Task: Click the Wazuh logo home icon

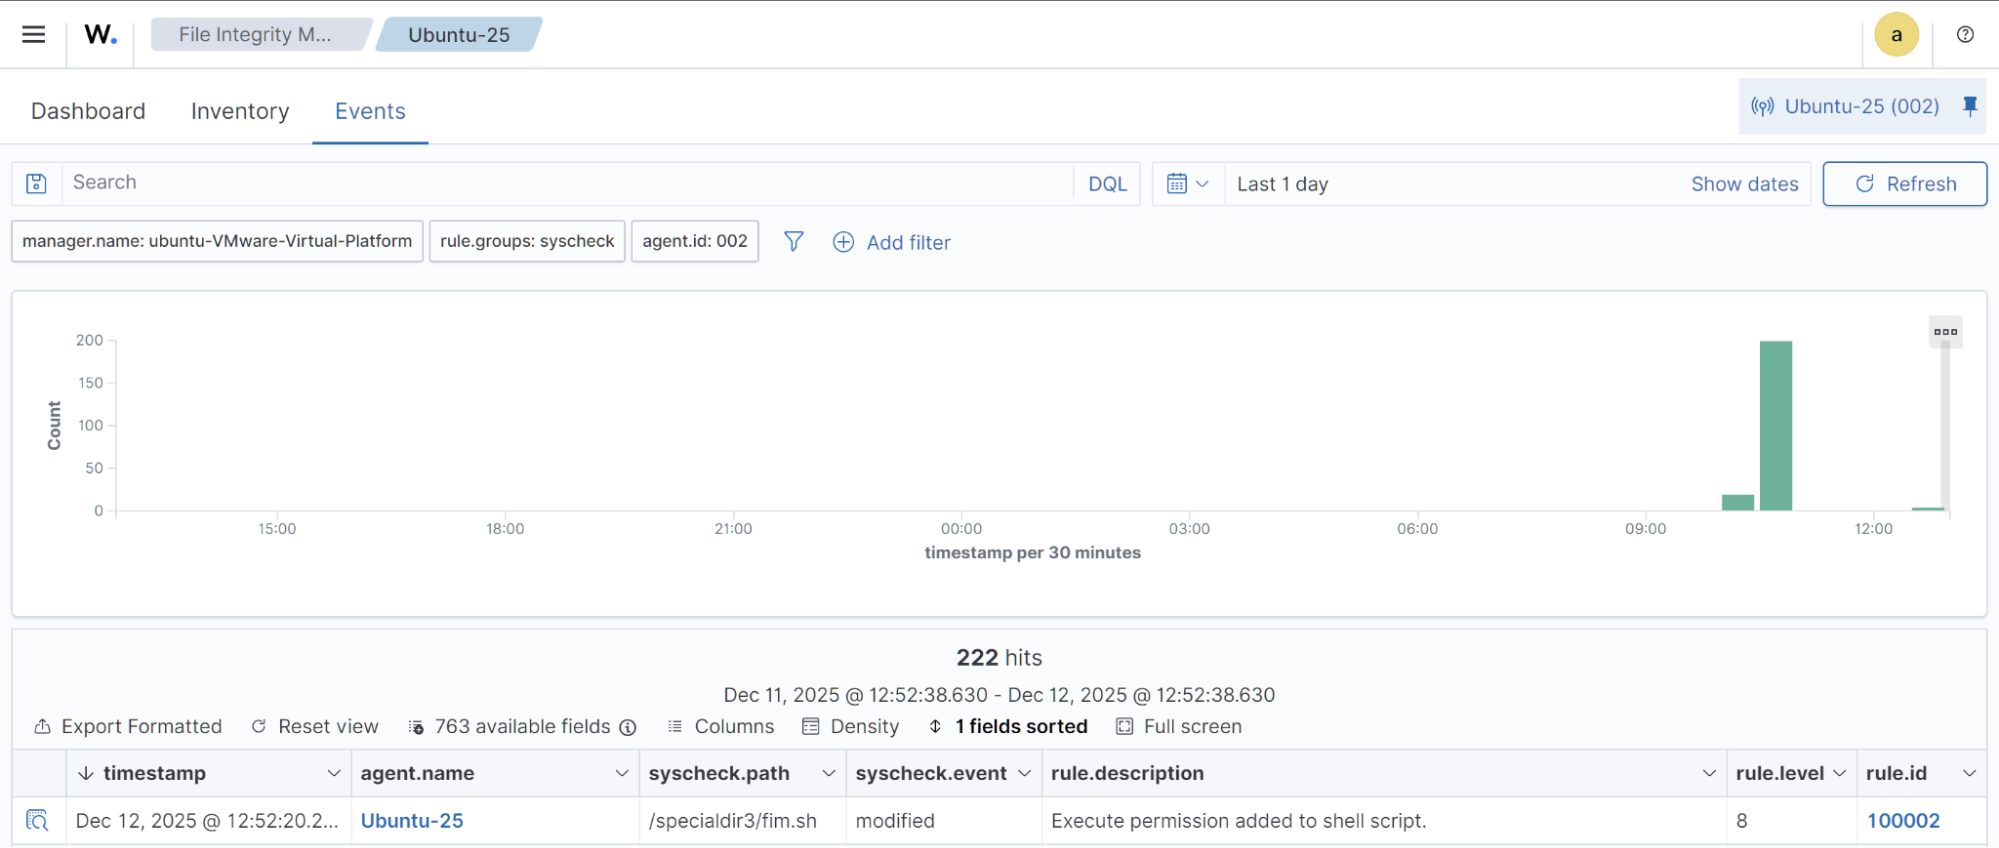Action: click(x=100, y=35)
